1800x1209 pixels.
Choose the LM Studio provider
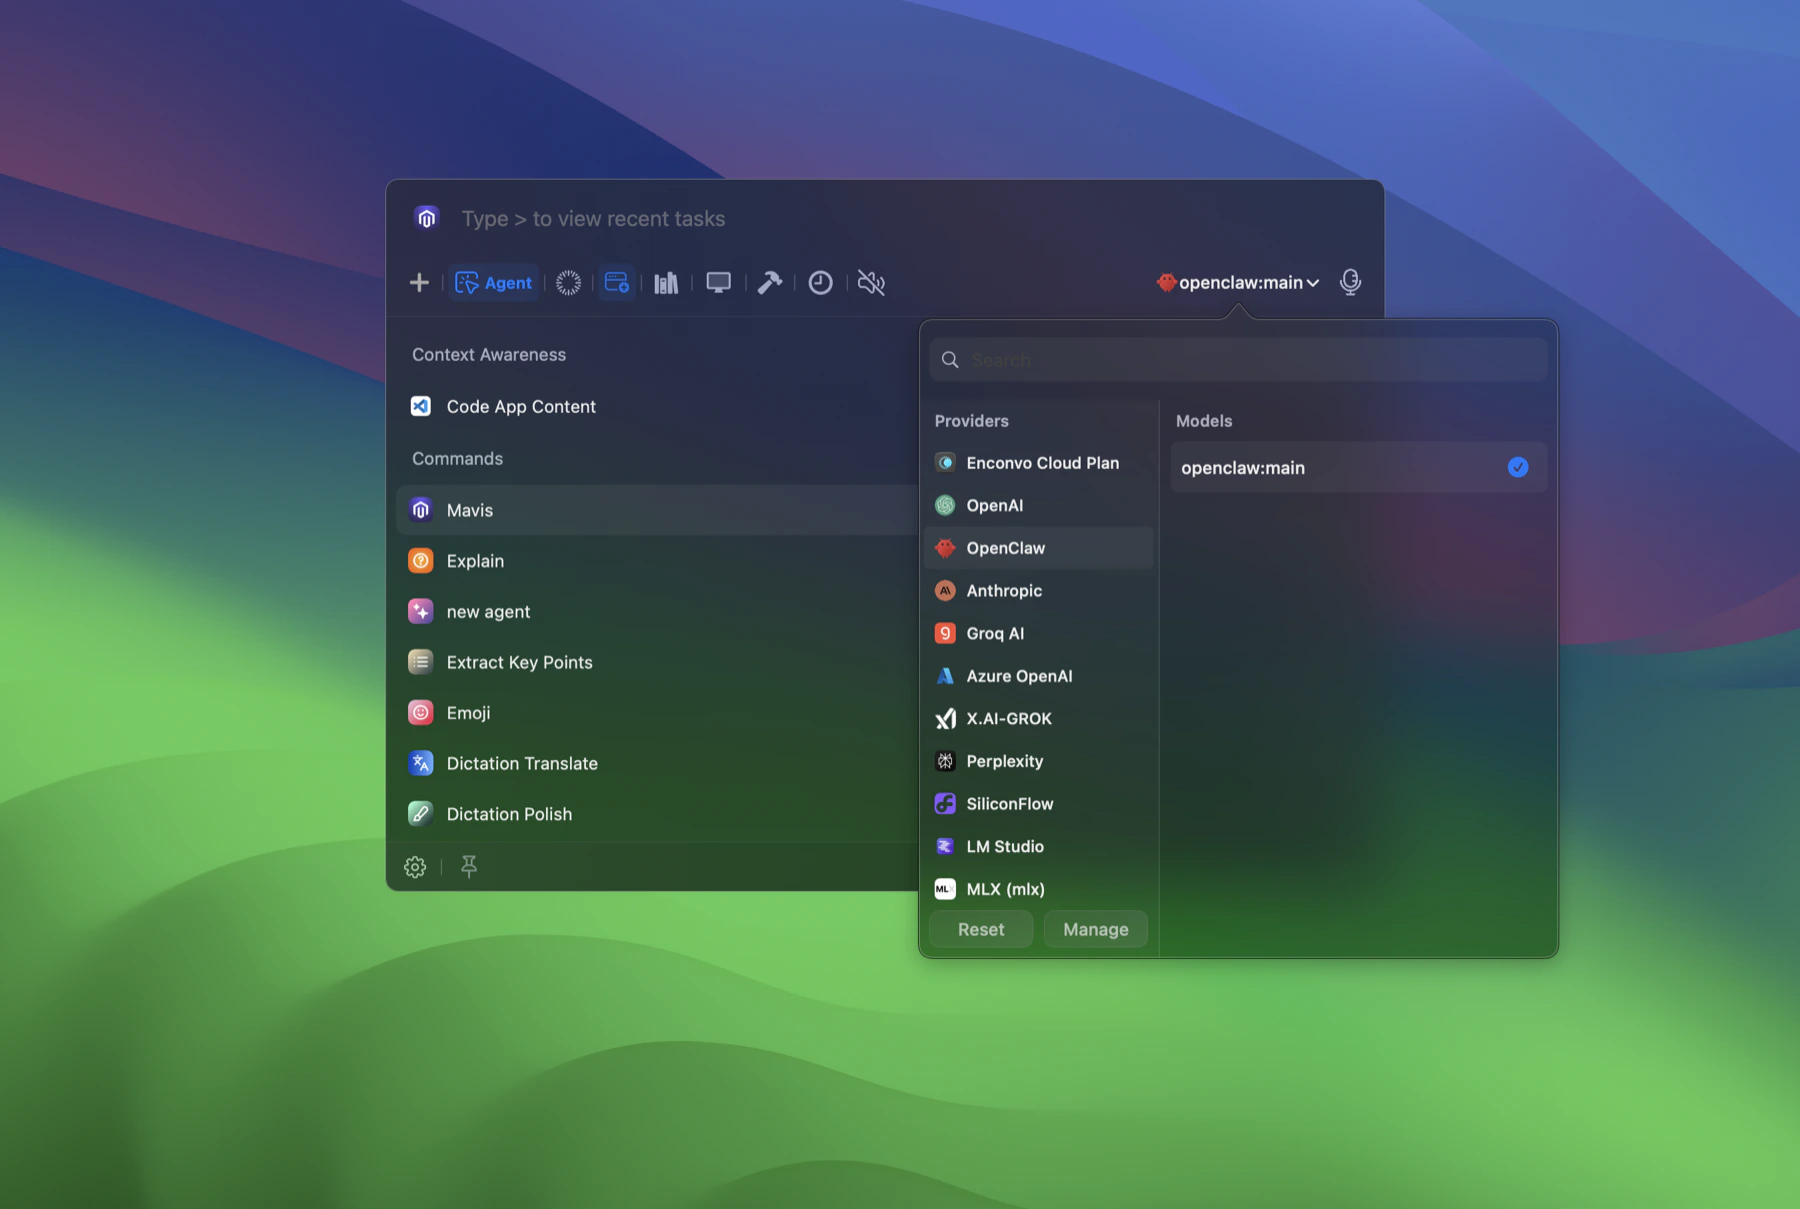pyautogui.click(x=1039, y=847)
